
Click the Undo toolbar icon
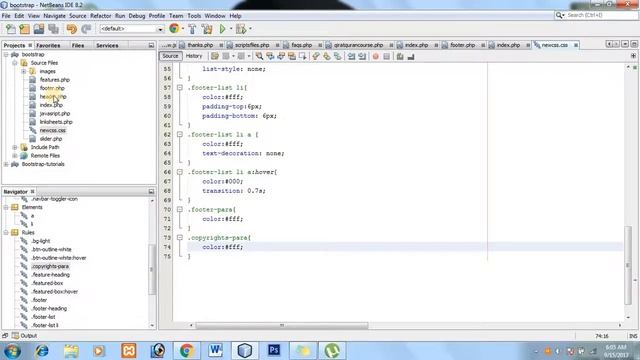pyautogui.click(x=71, y=29)
